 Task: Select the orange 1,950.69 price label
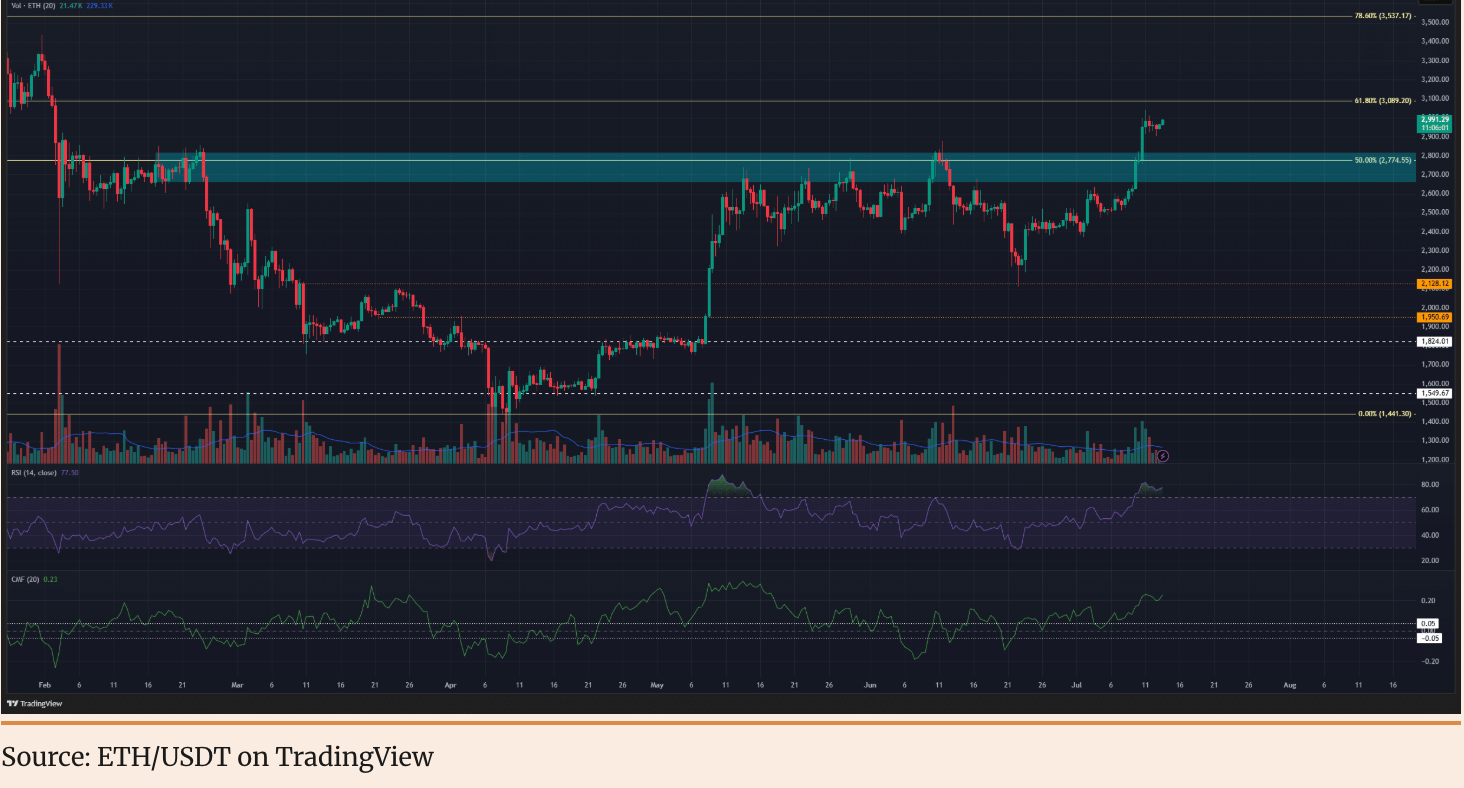click(1434, 317)
